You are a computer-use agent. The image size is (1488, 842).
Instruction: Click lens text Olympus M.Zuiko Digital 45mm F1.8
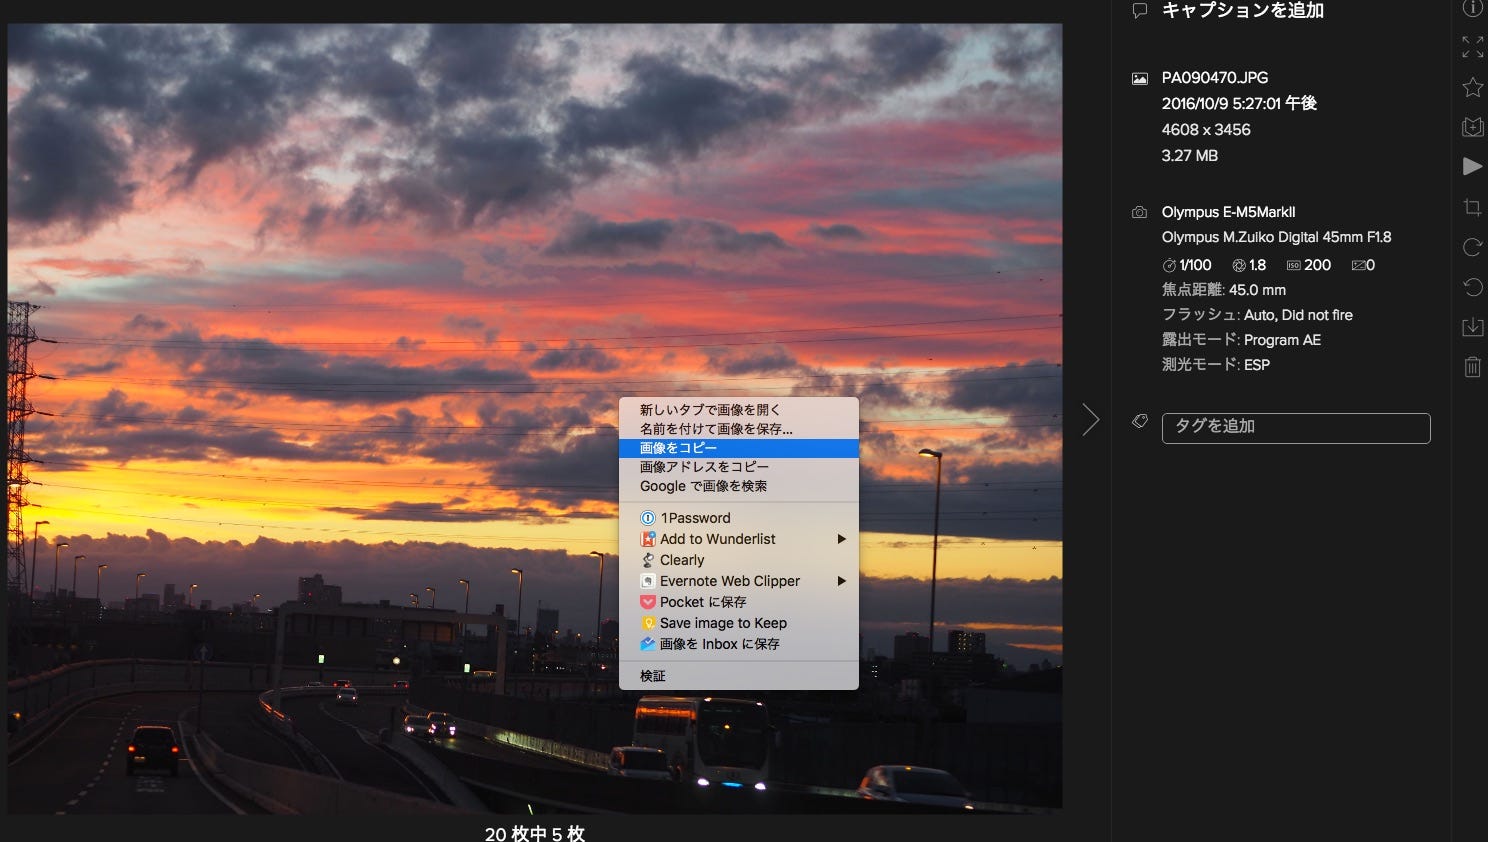pos(1276,238)
